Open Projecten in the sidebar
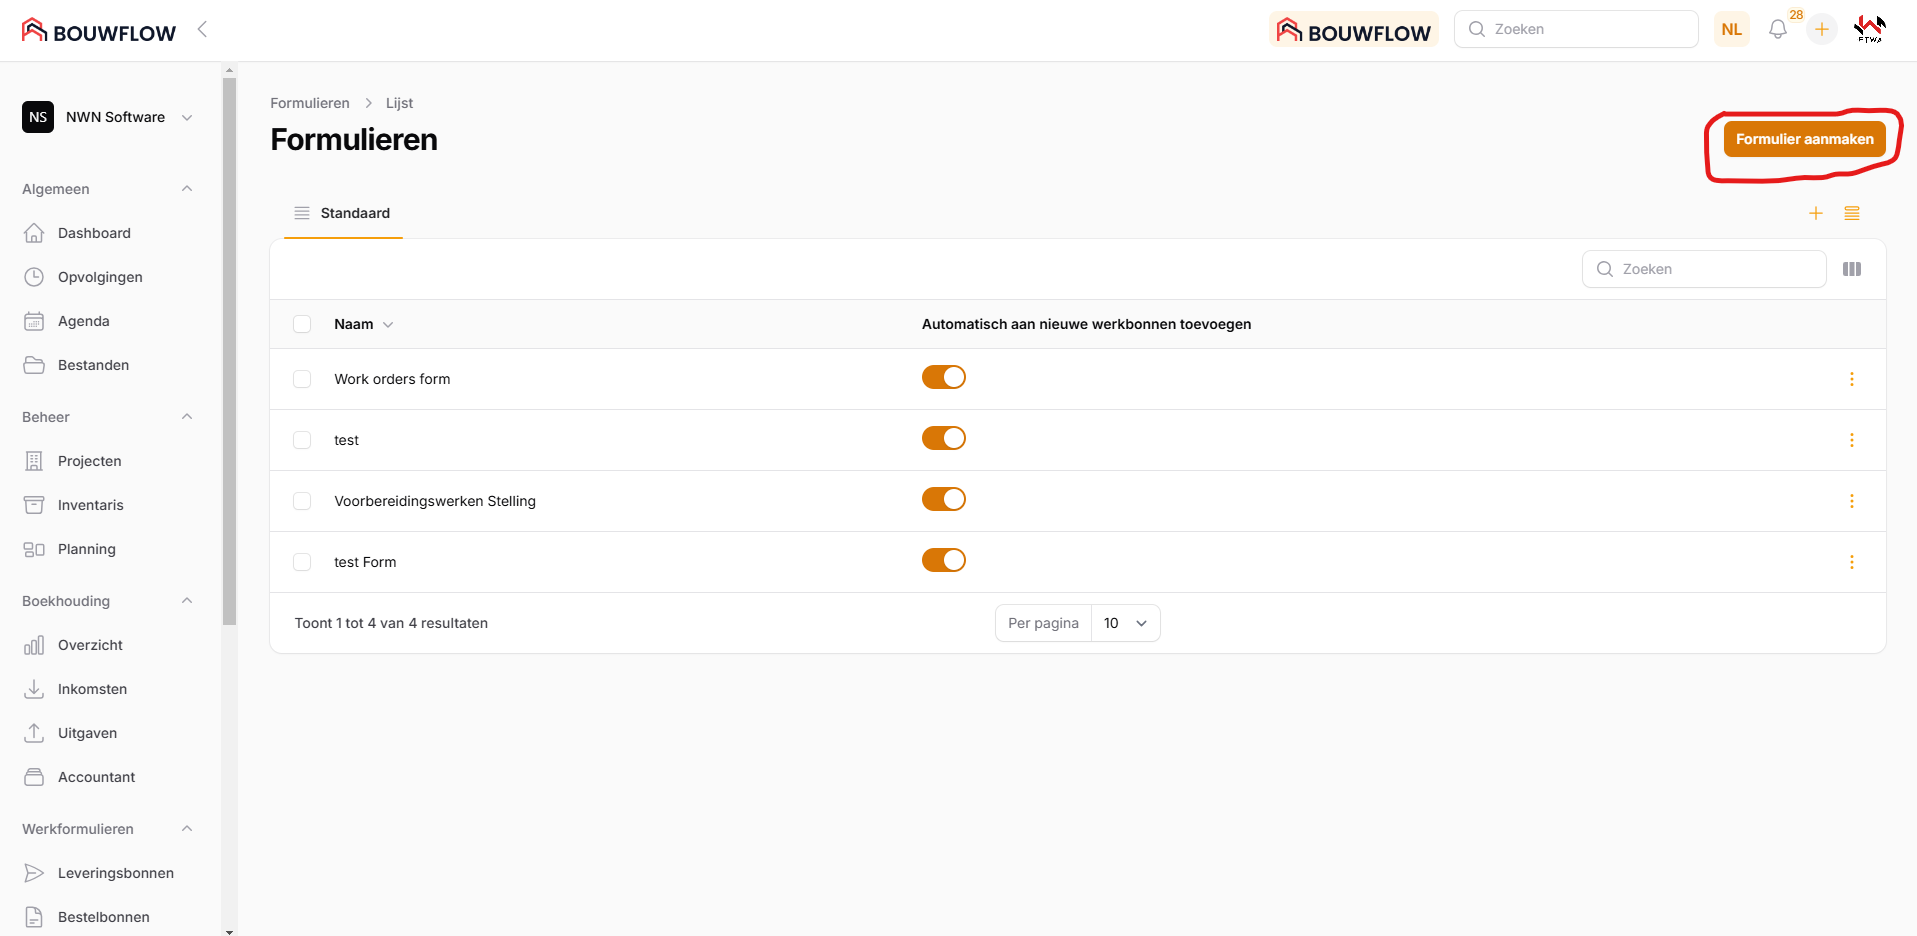The height and width of the screenshot is (936, 1917). coord(89,461)
